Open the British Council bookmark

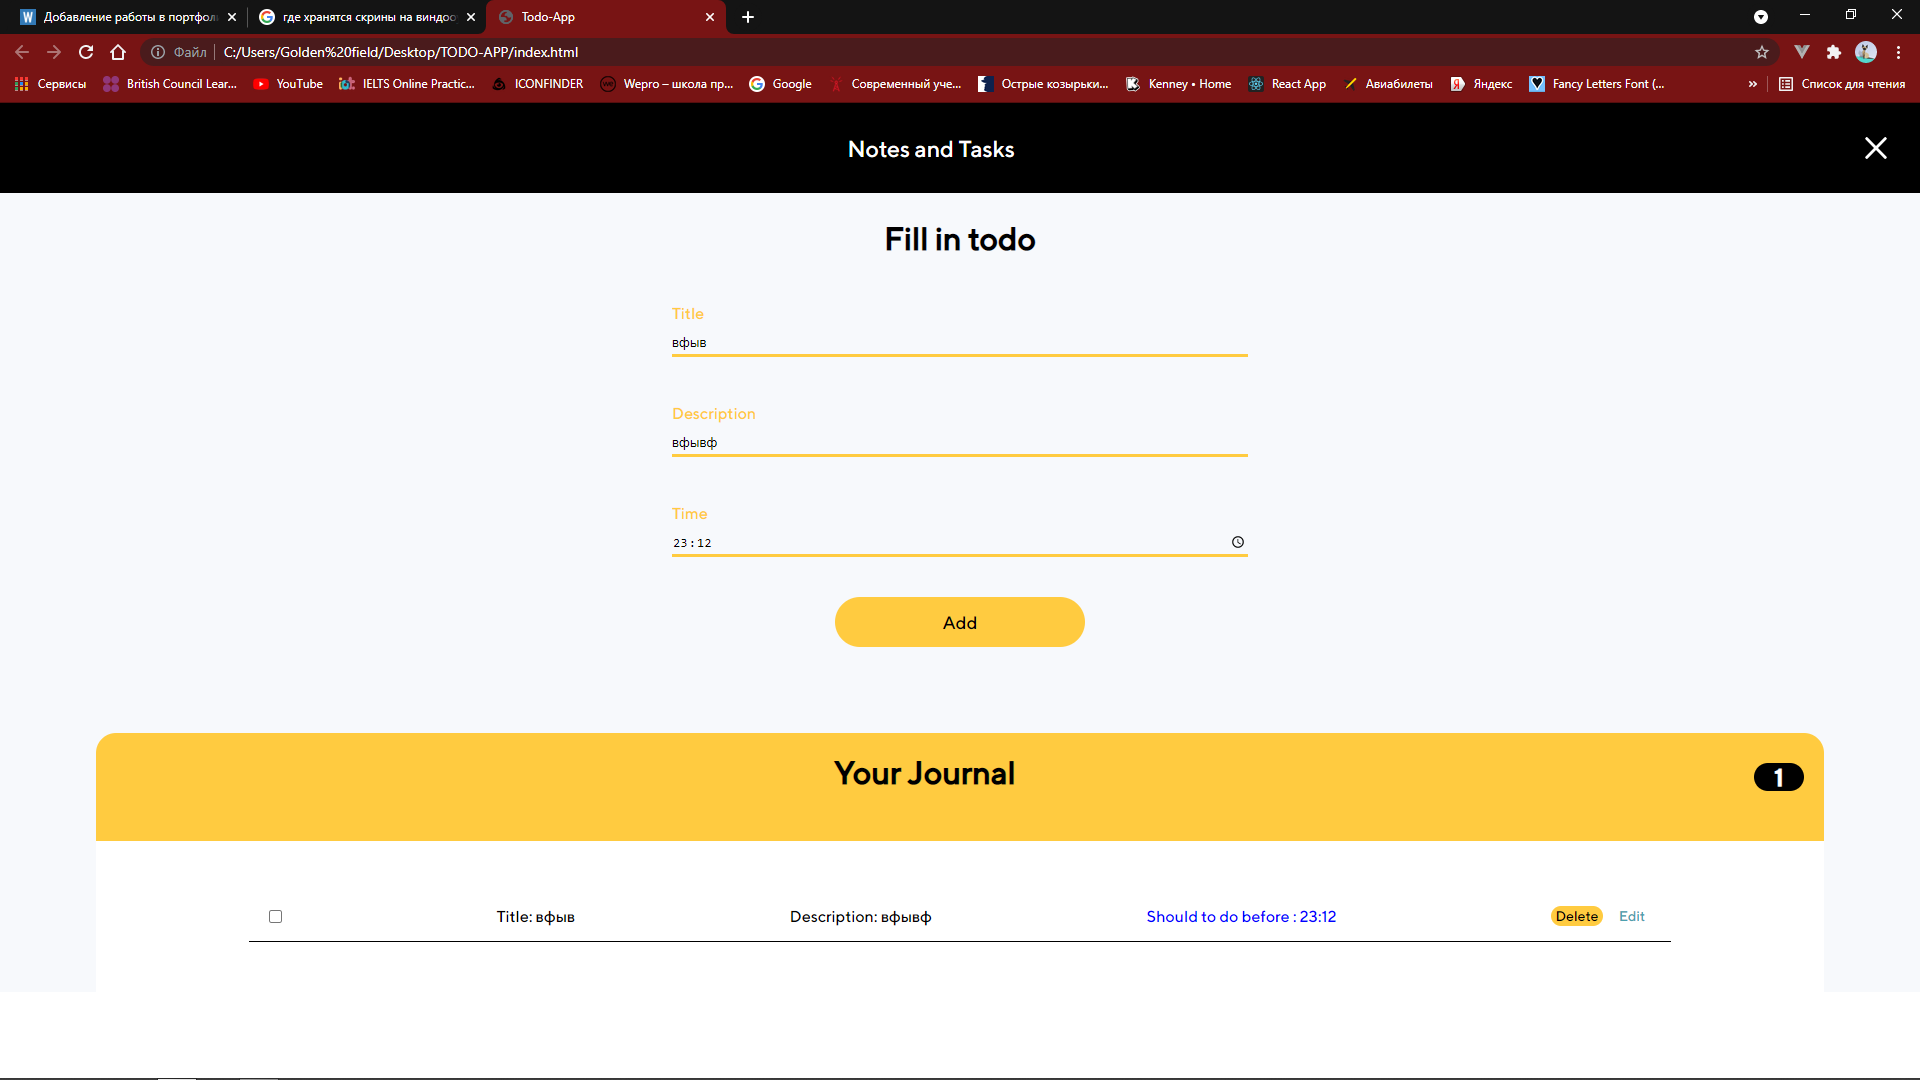point(170,84)
